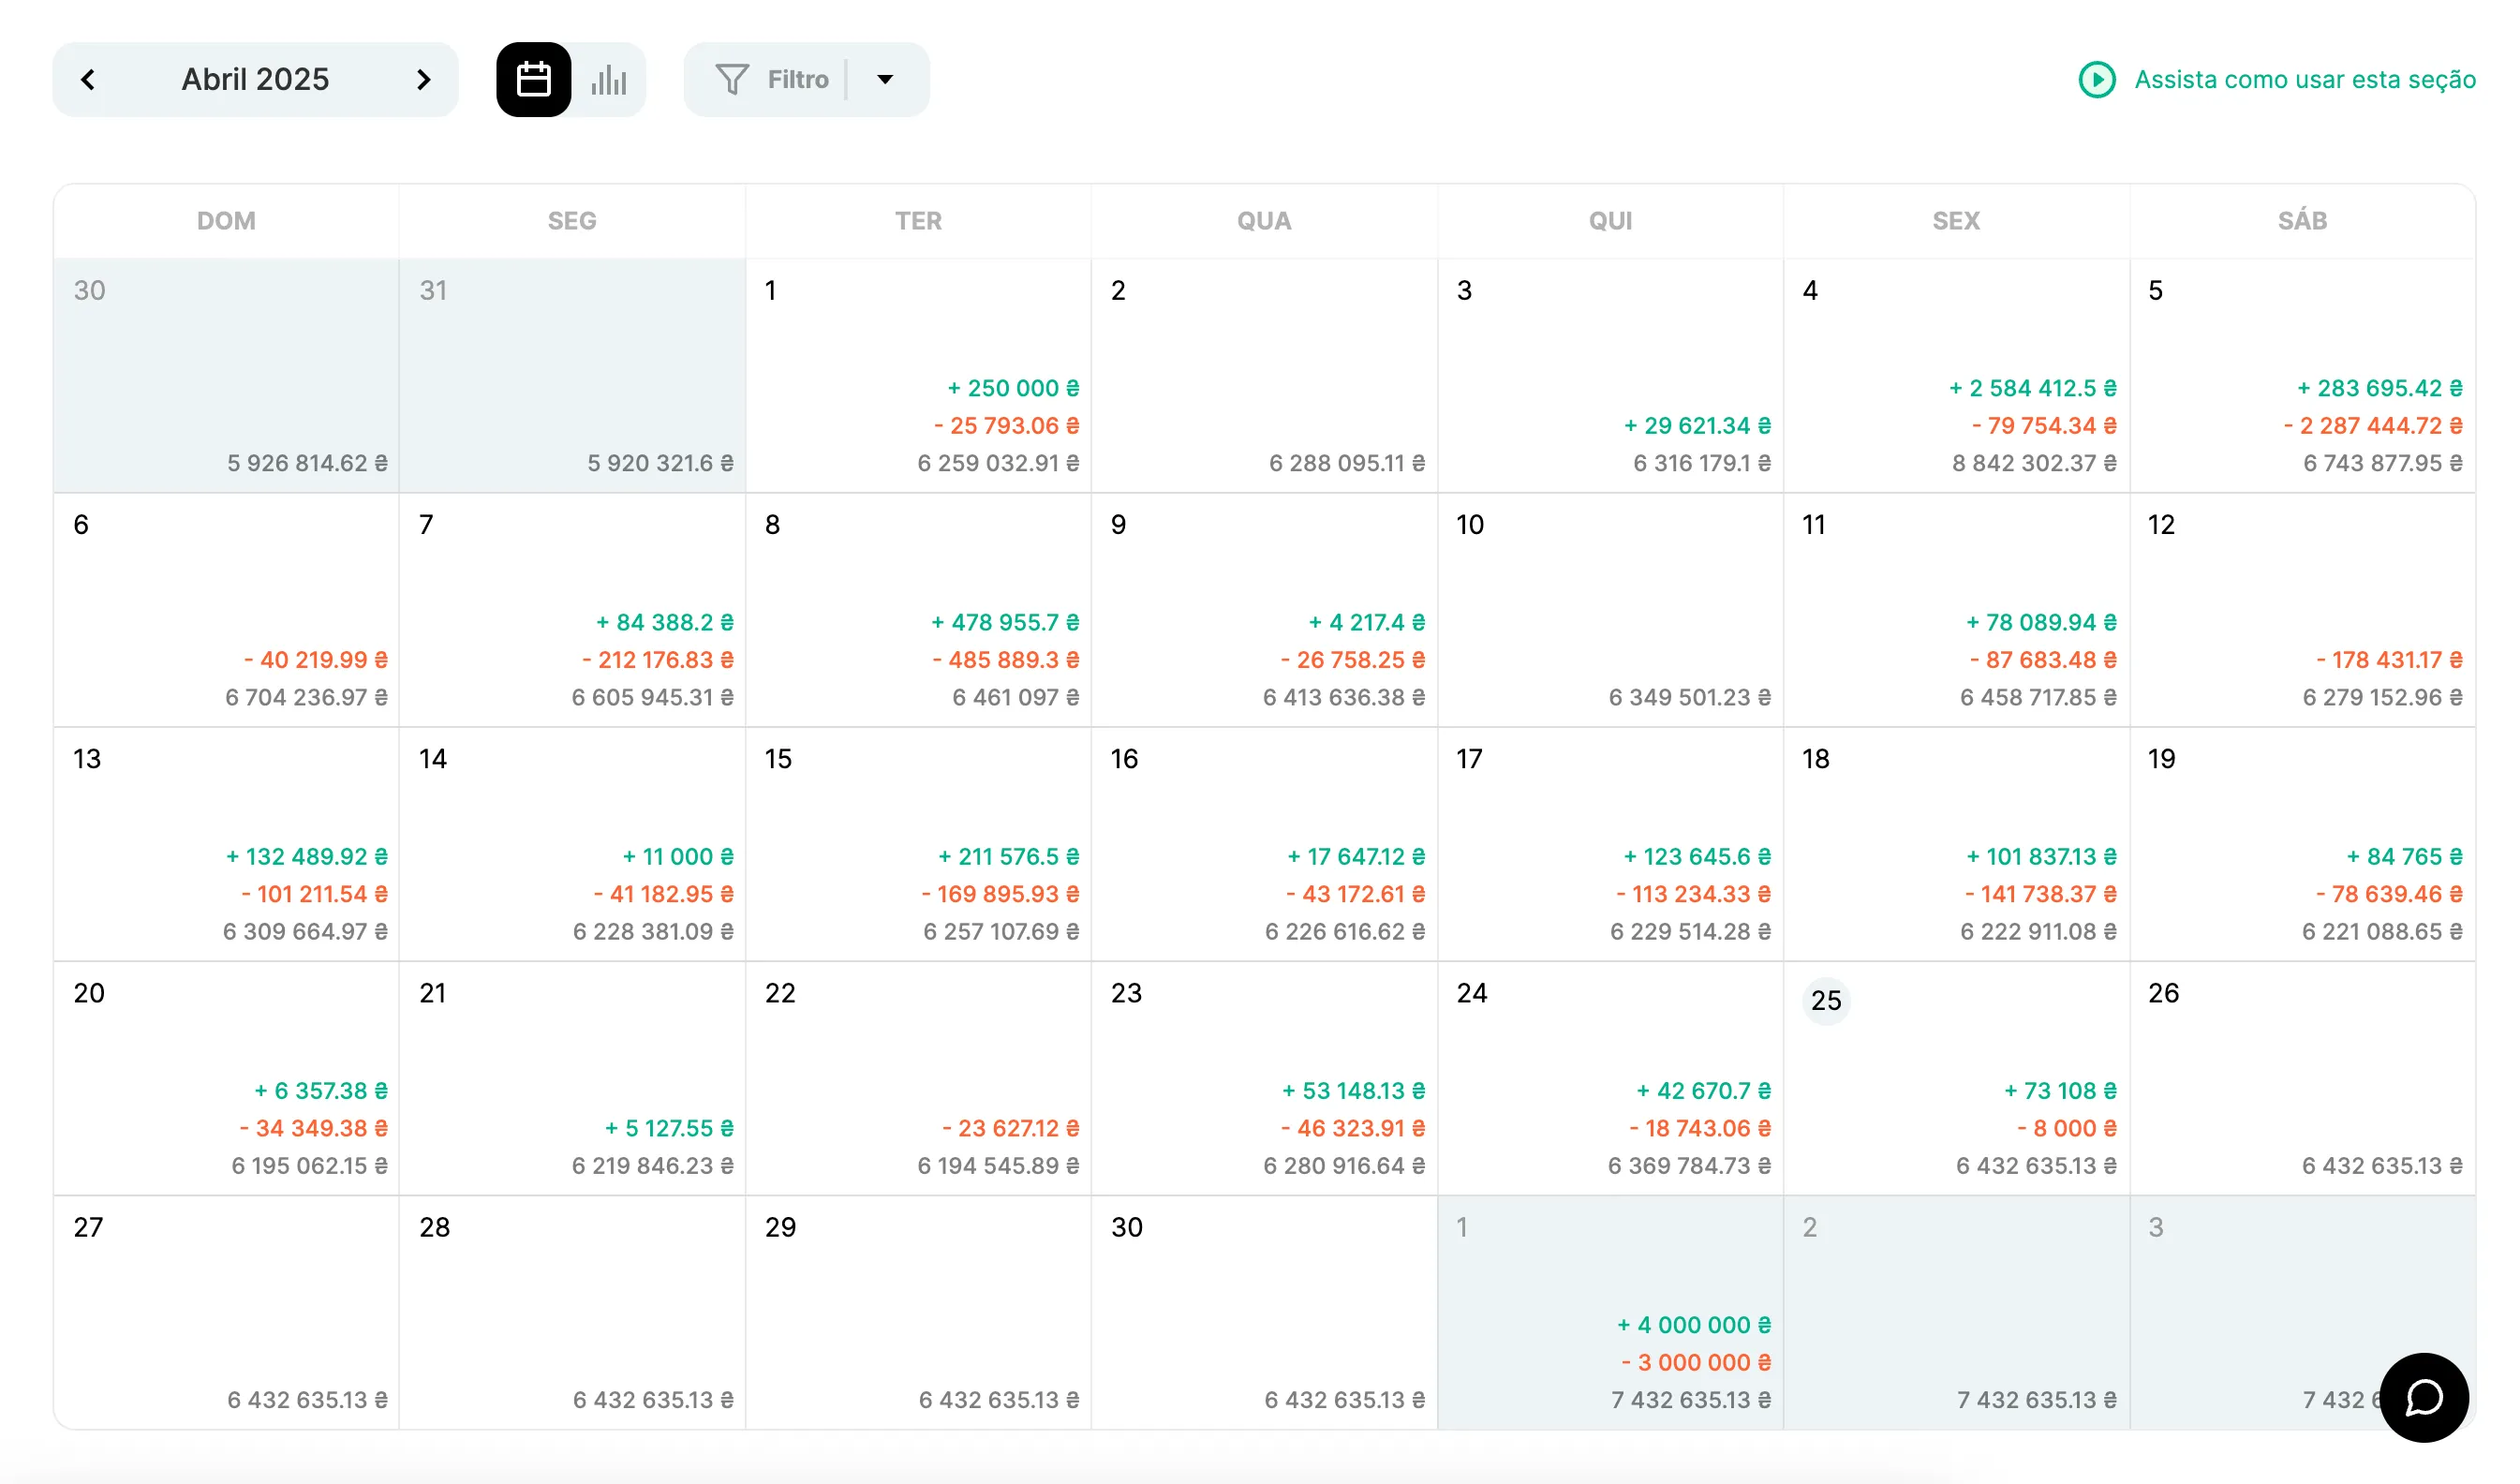Switch to calendar view icon
The image size is (2520, 1484).
[x=533, y=80]
